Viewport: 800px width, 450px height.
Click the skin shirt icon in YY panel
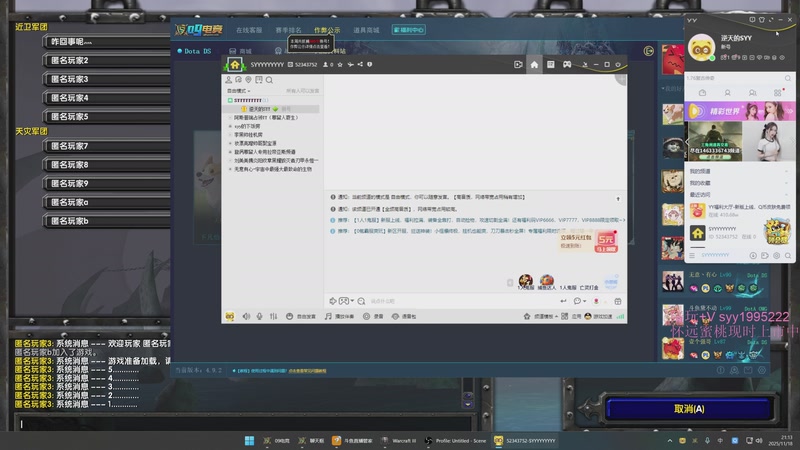point(761,19)
